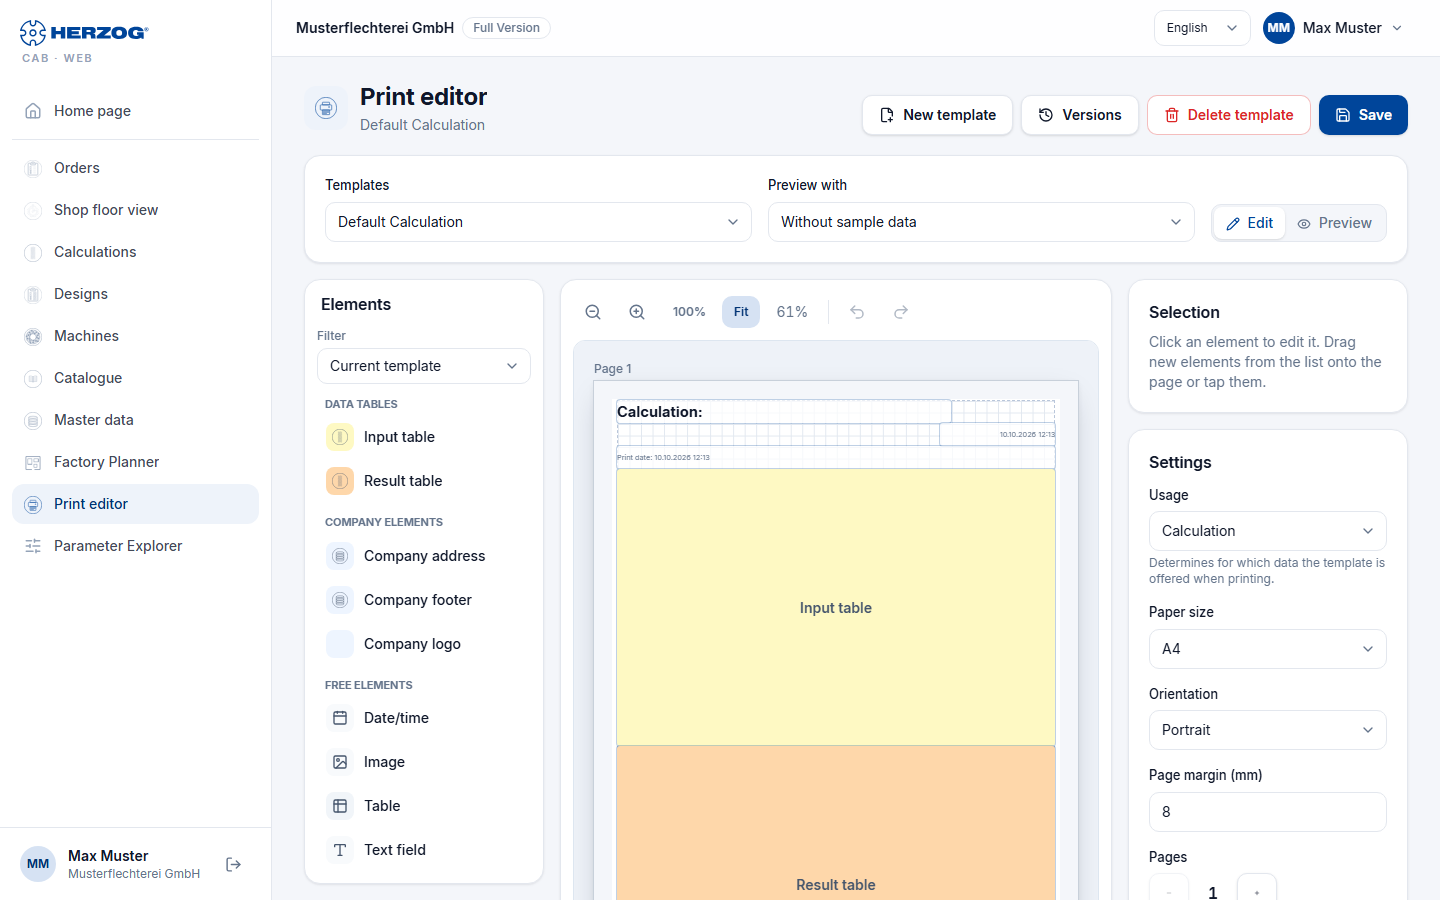Open the Preview with dropdown
Viewport: 1440px width, 900px height.
tap(981, 222)
